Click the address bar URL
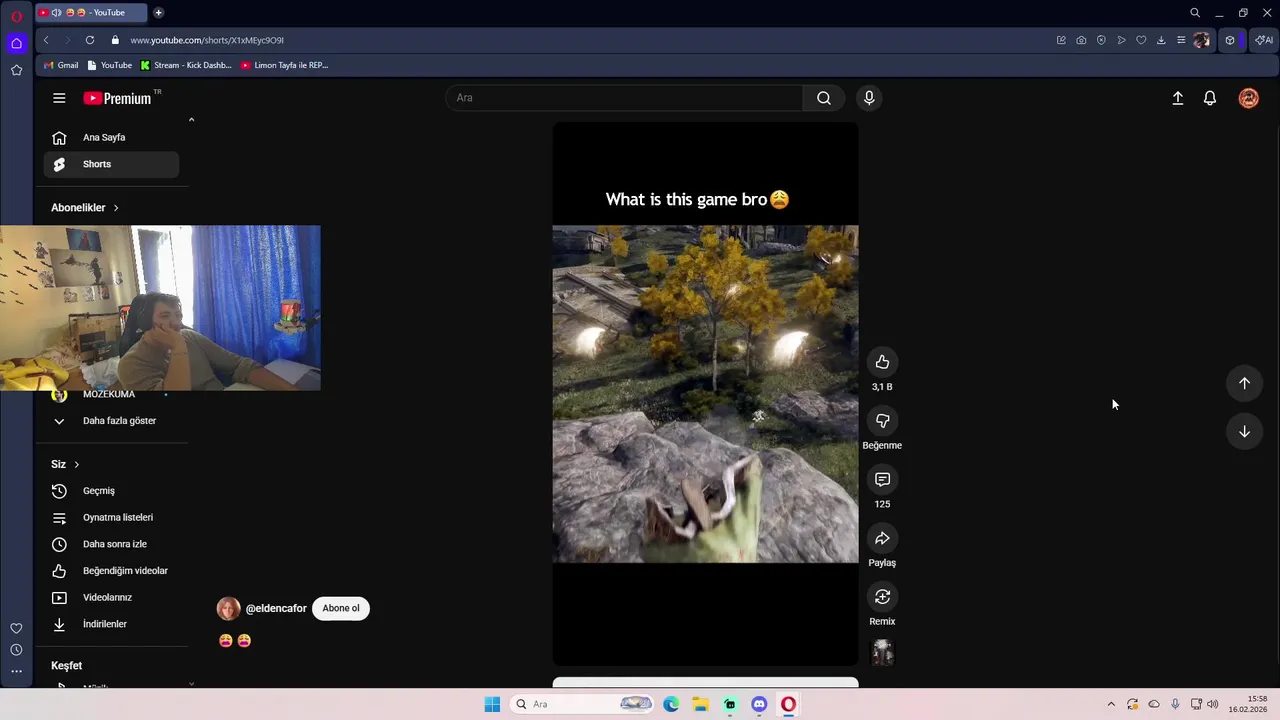The height and width of the screenshot is (720, 1280). tap(207, 40)
